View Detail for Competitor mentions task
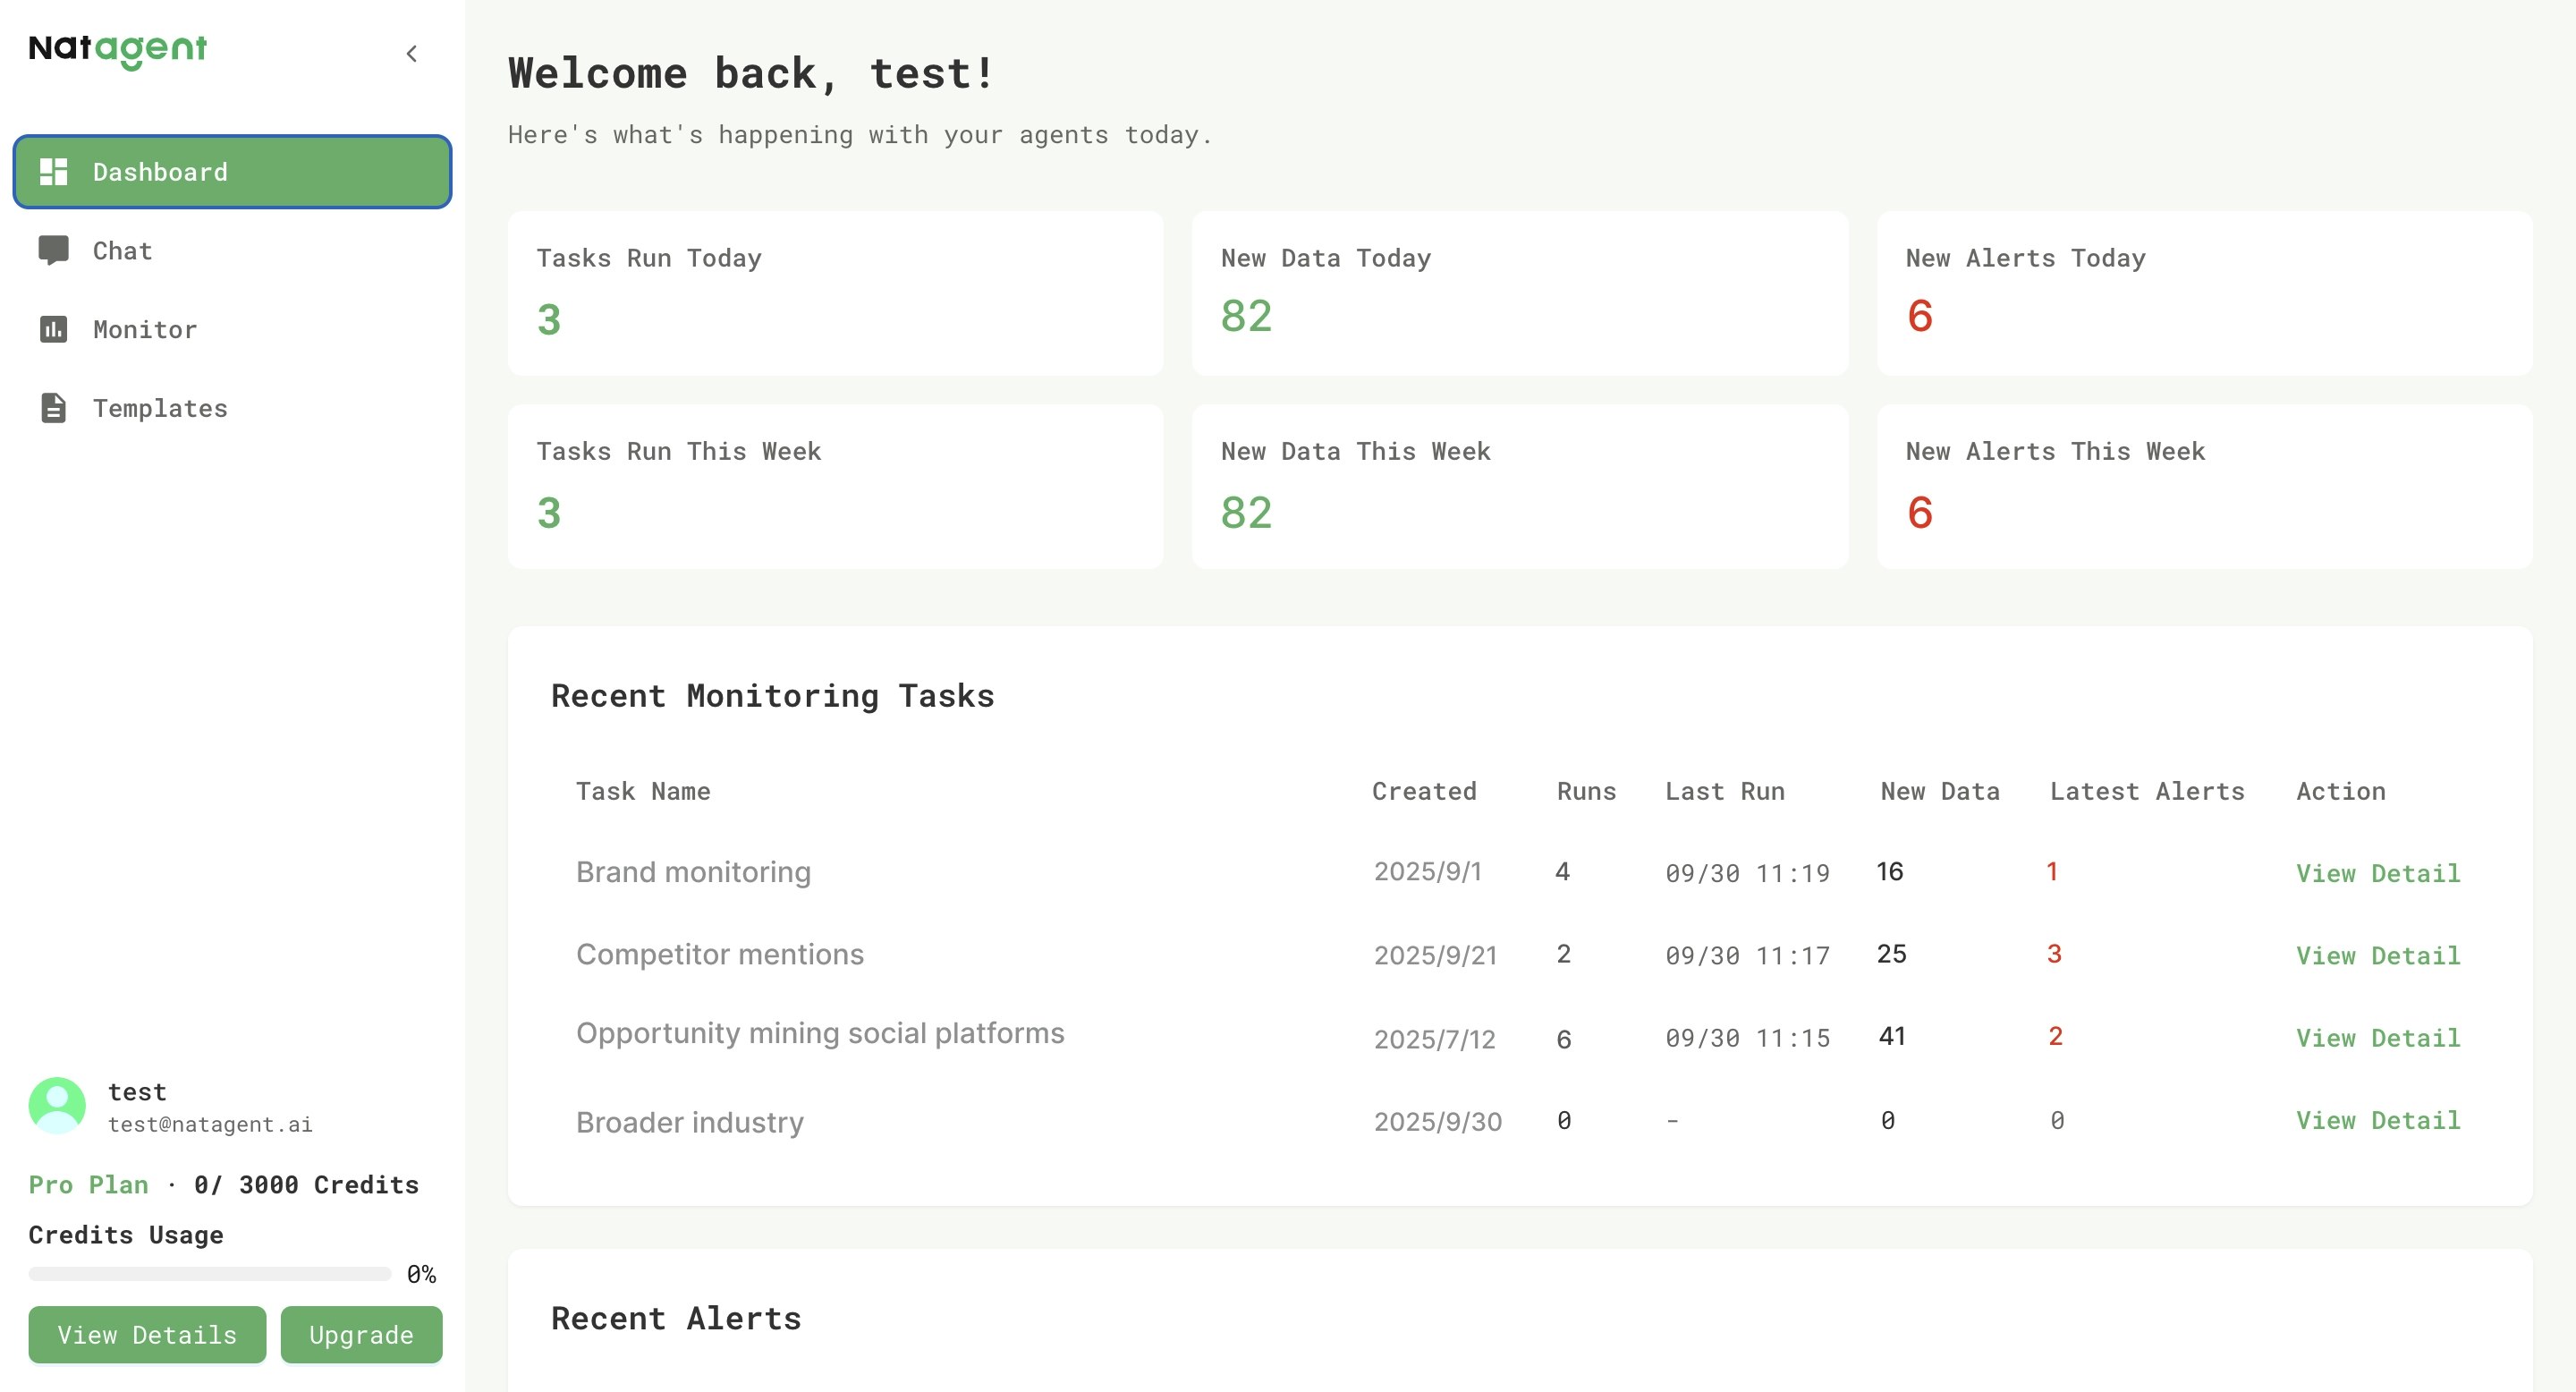2576x1392 pixels. click(x=2377, y=955)
